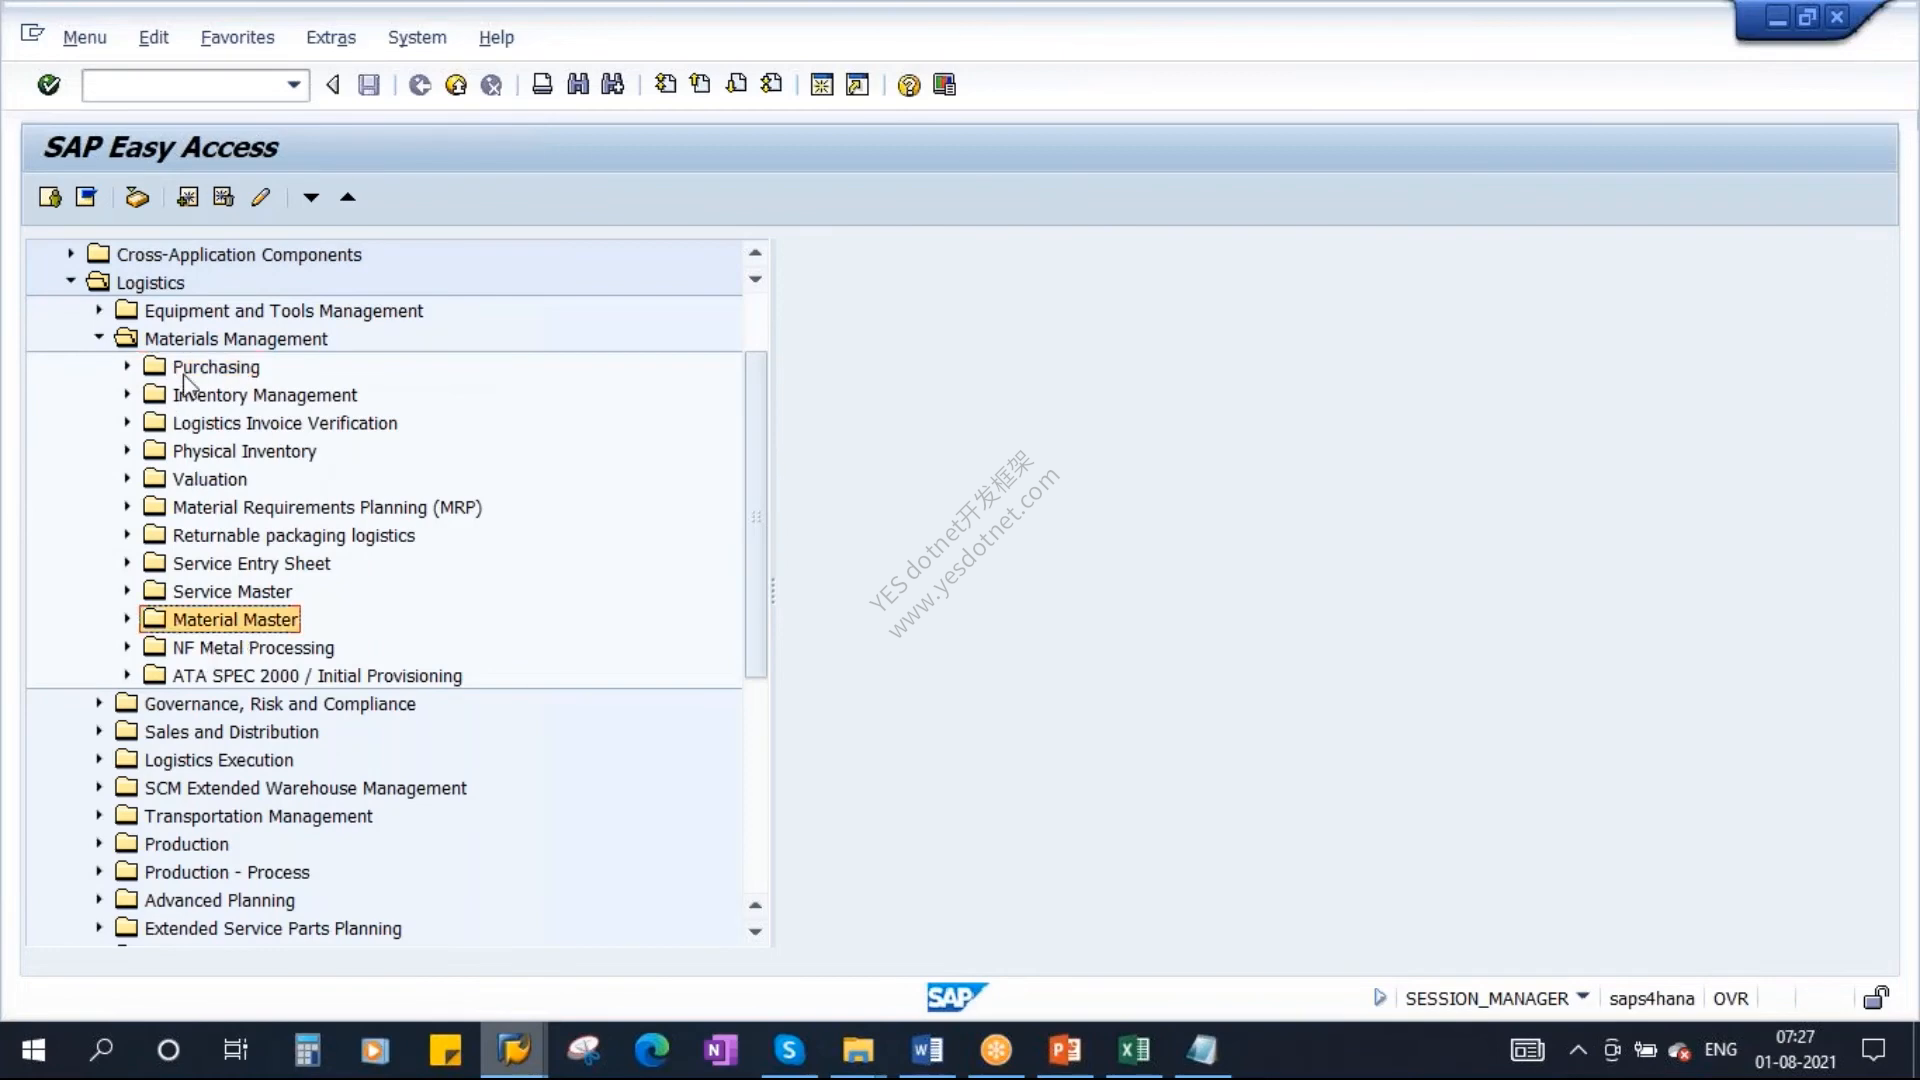Click the SAP Business Workplace icon
1920x1080 pixels.
[x=137, y=197]
